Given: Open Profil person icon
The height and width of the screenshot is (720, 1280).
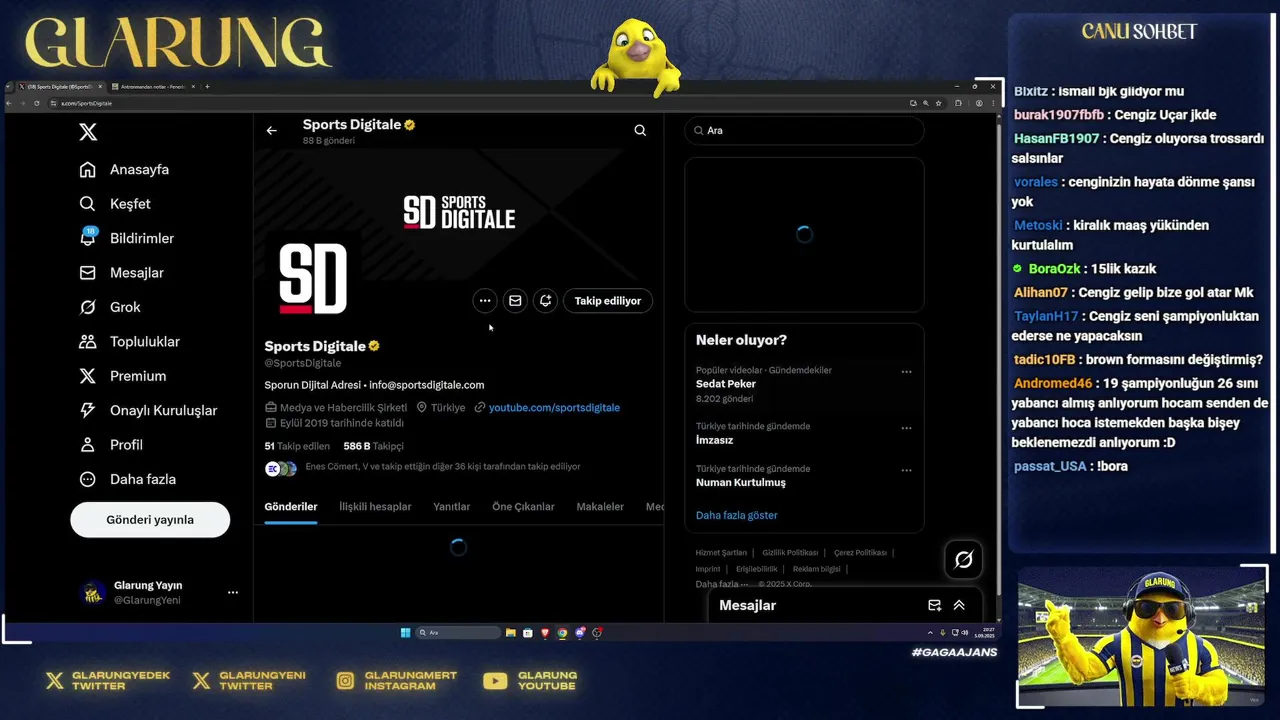Looking at the screenshot, I should click(x=88, y=445).
